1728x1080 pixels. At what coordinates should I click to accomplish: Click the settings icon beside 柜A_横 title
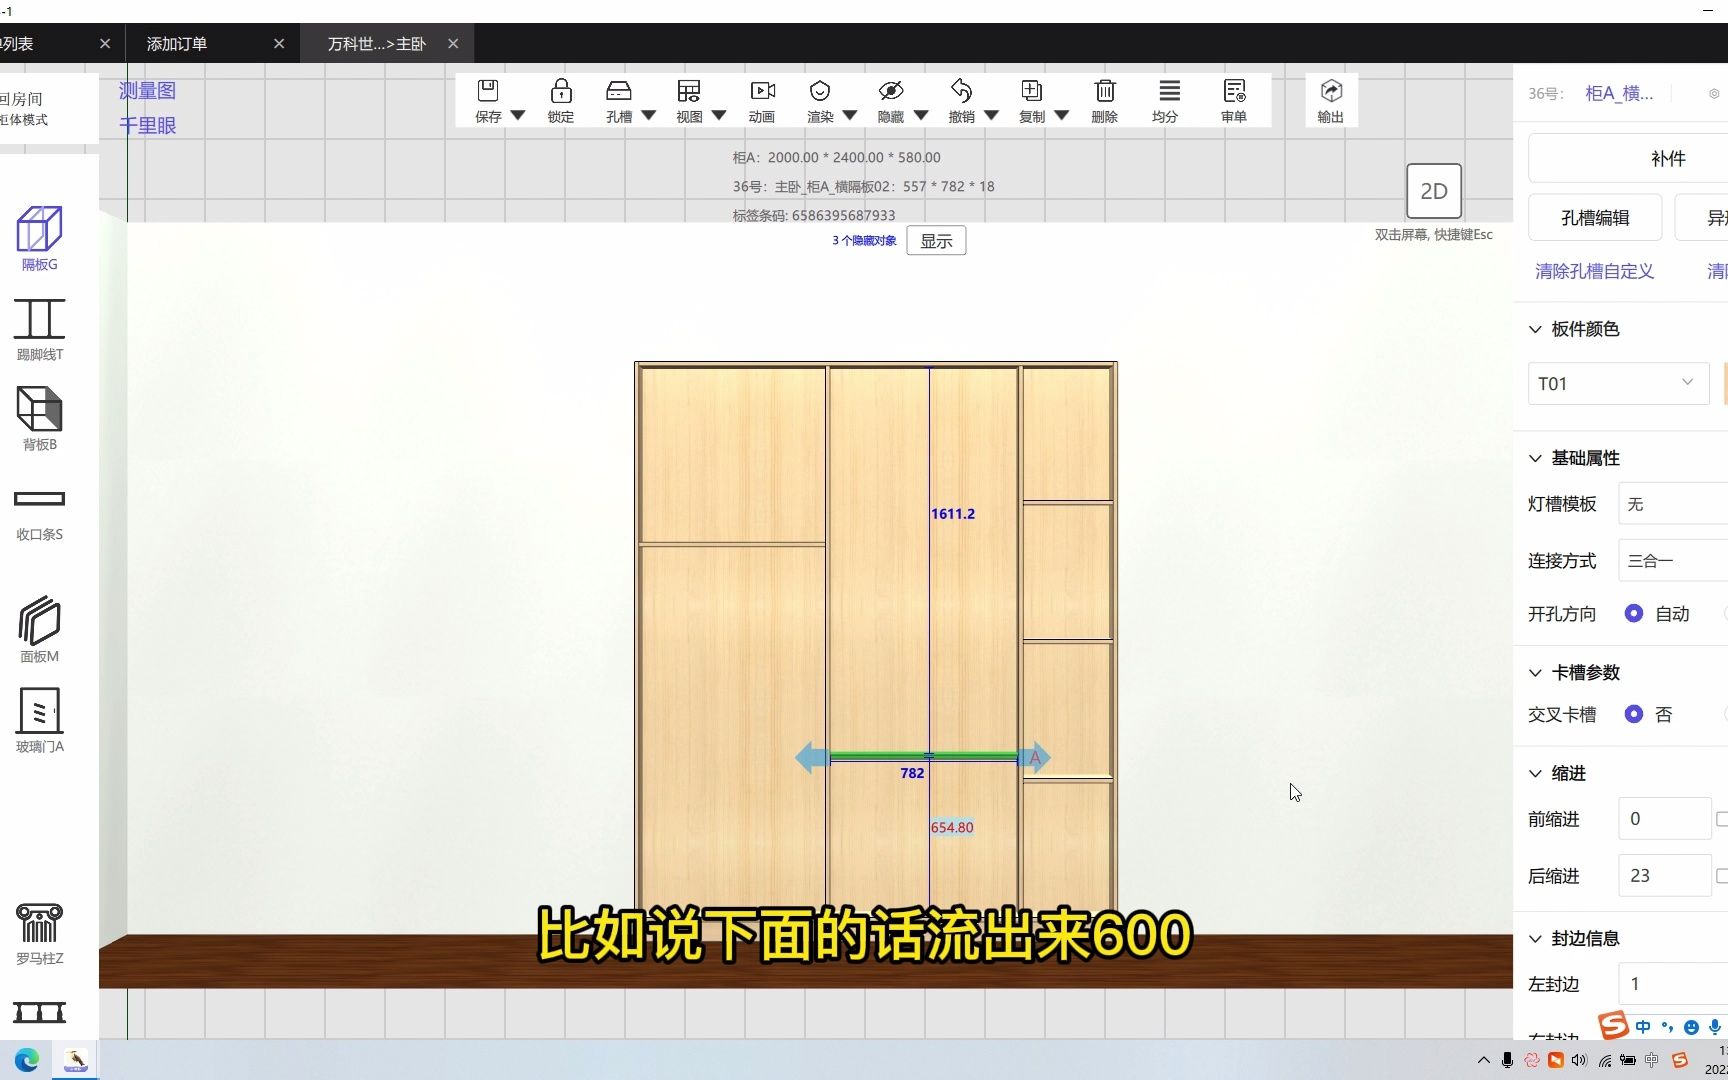point(1714,93)
